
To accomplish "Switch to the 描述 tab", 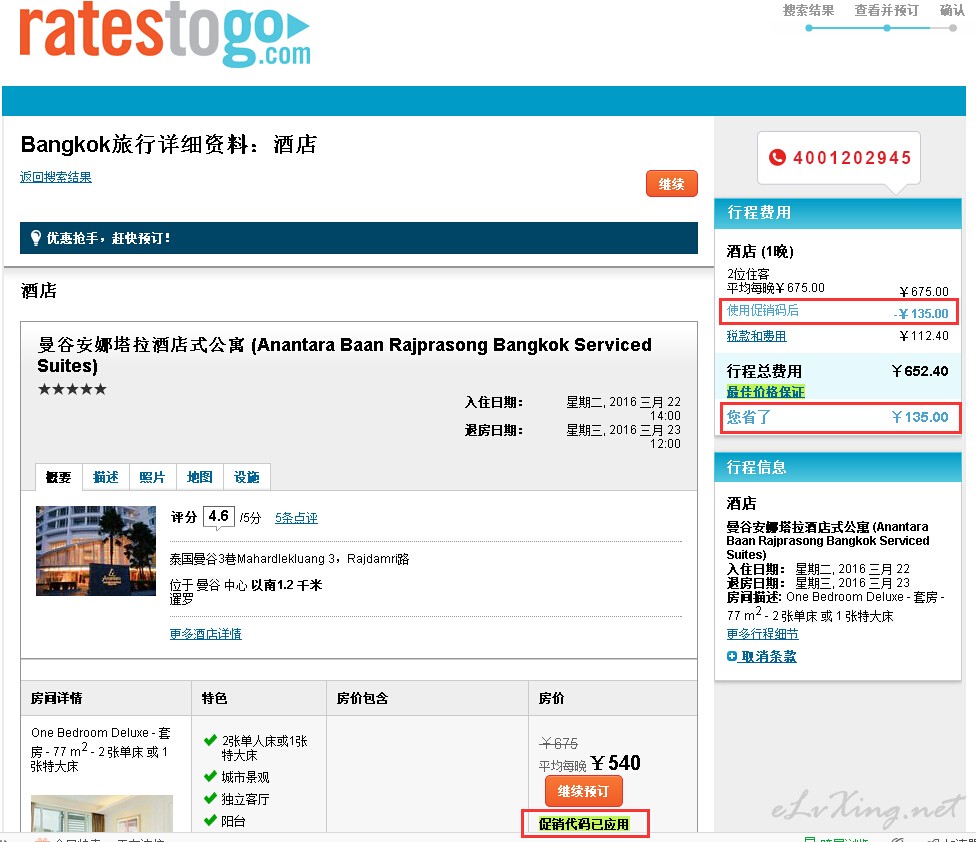I will 105,477.
